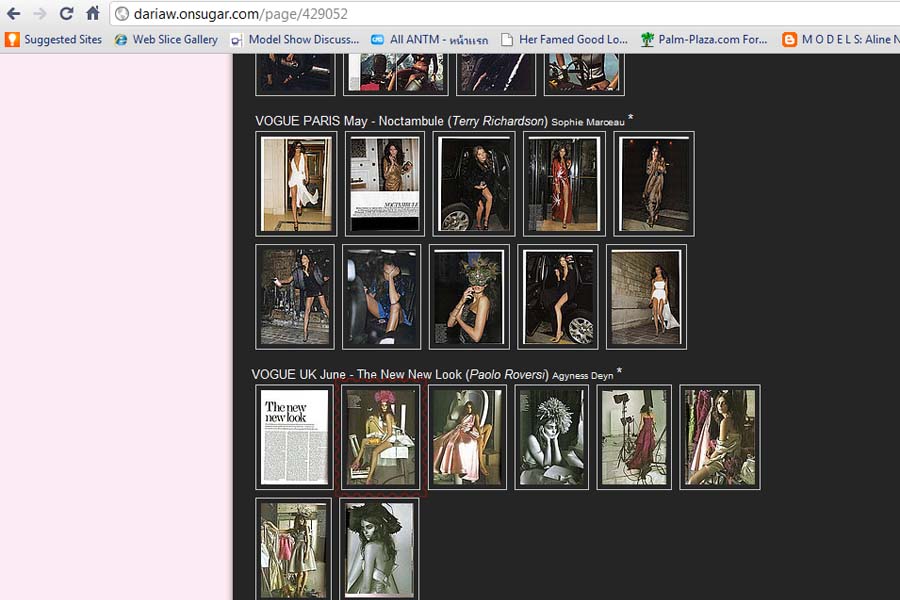
Task: Open Vogue Paris feathered mask thumbnail
Action: coord(469,297)
